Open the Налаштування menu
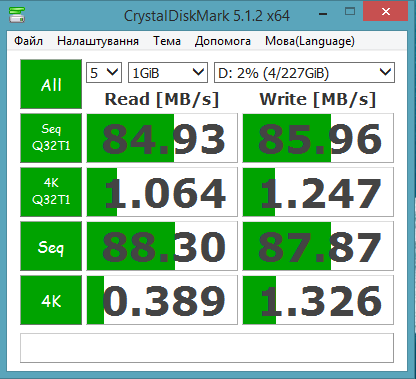Screen dimensions: 416x379 pyautogui.click(x=98, y=41)
